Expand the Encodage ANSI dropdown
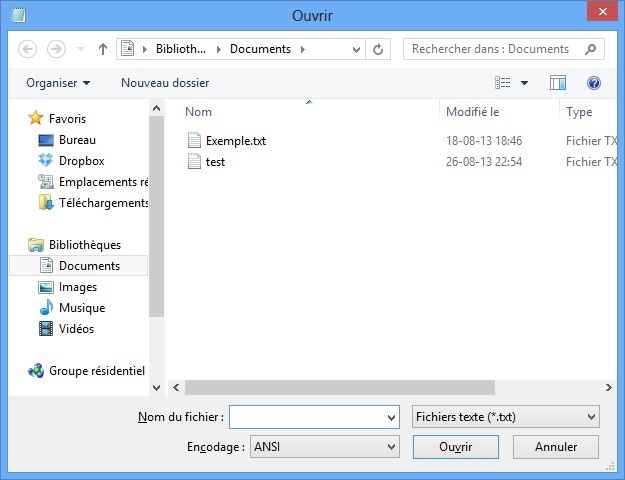 point(391,447)
